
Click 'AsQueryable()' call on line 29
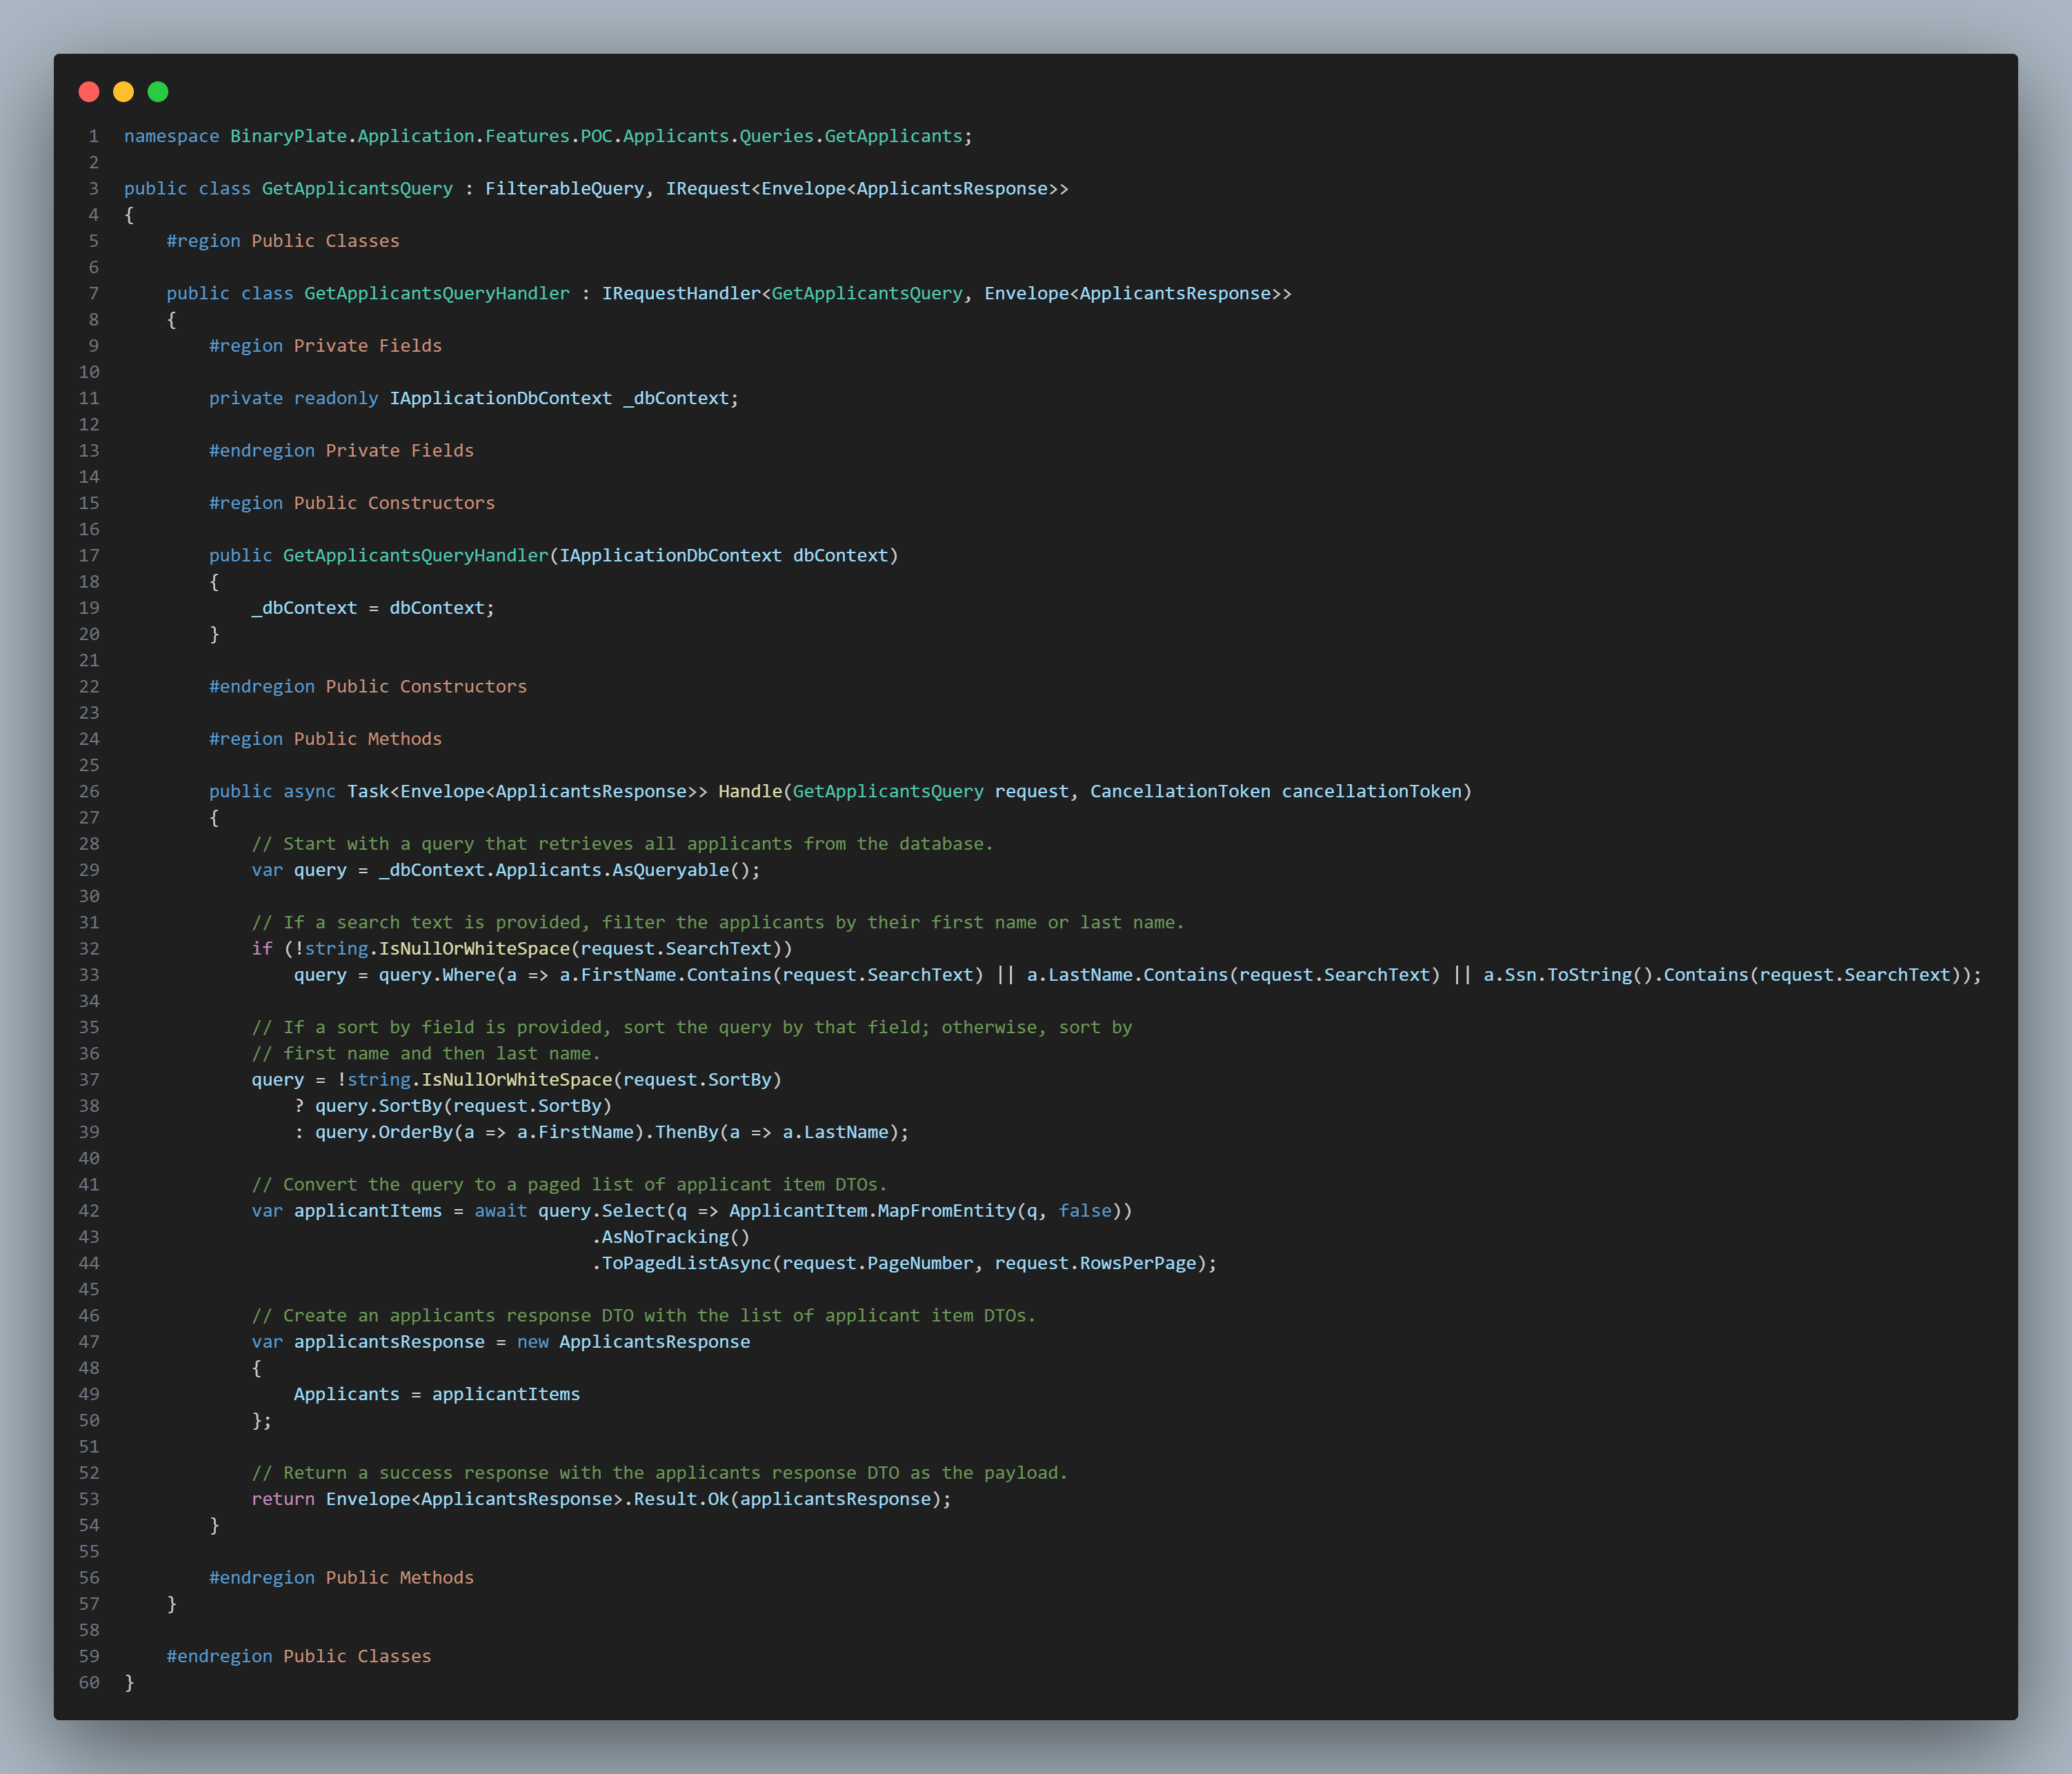tap(681, 870)
